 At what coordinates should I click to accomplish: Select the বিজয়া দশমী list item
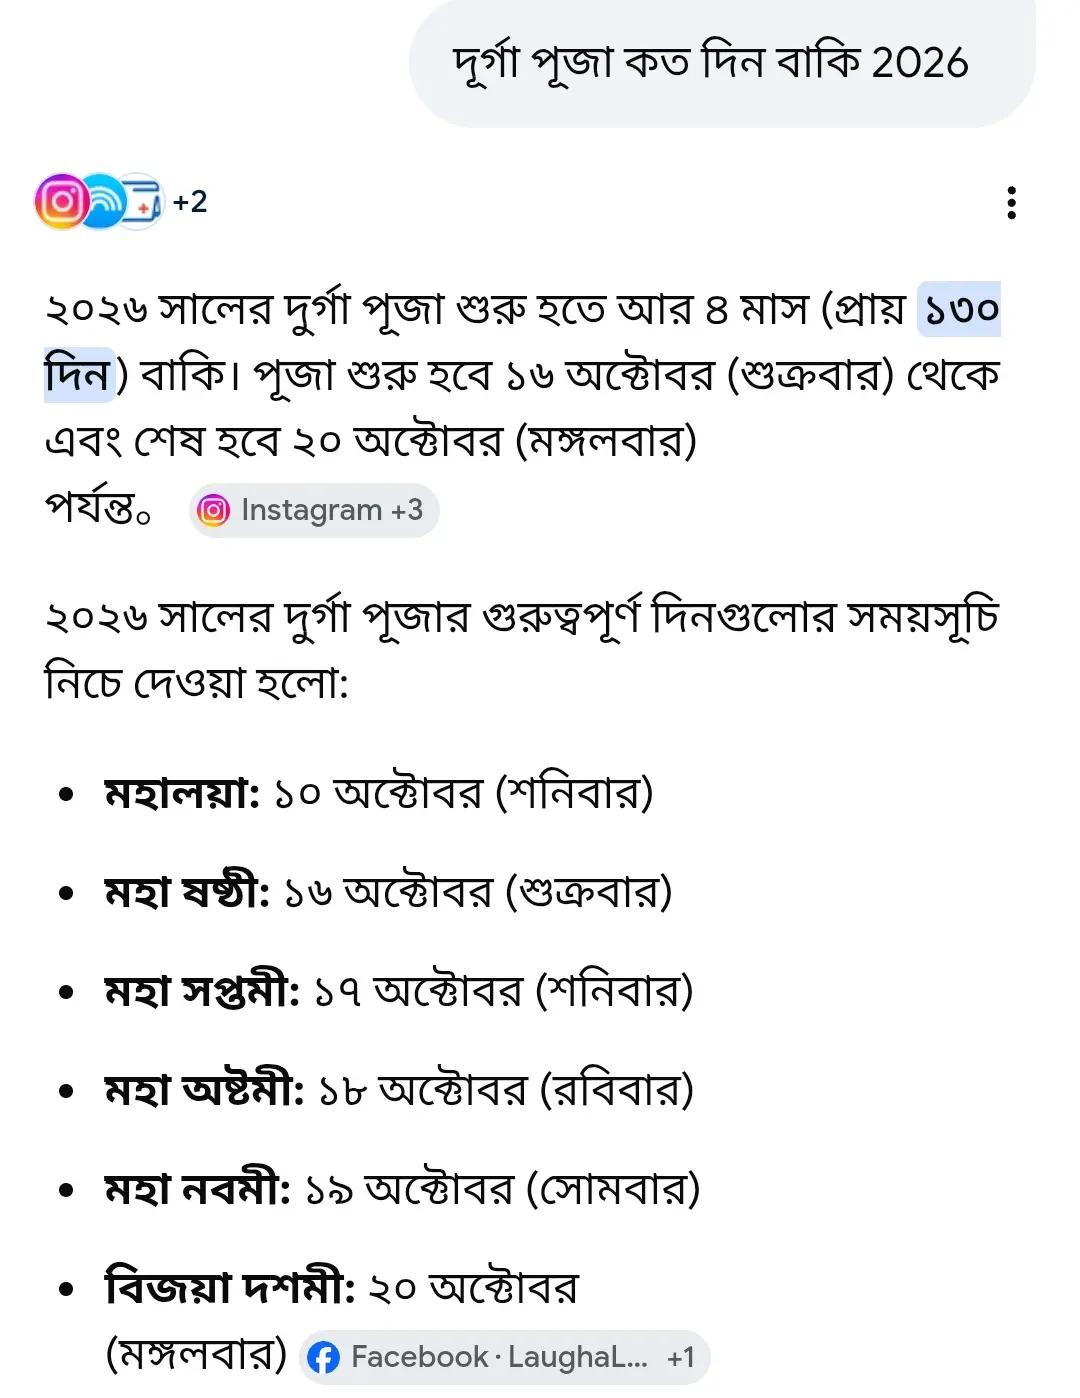(342, 1320)
